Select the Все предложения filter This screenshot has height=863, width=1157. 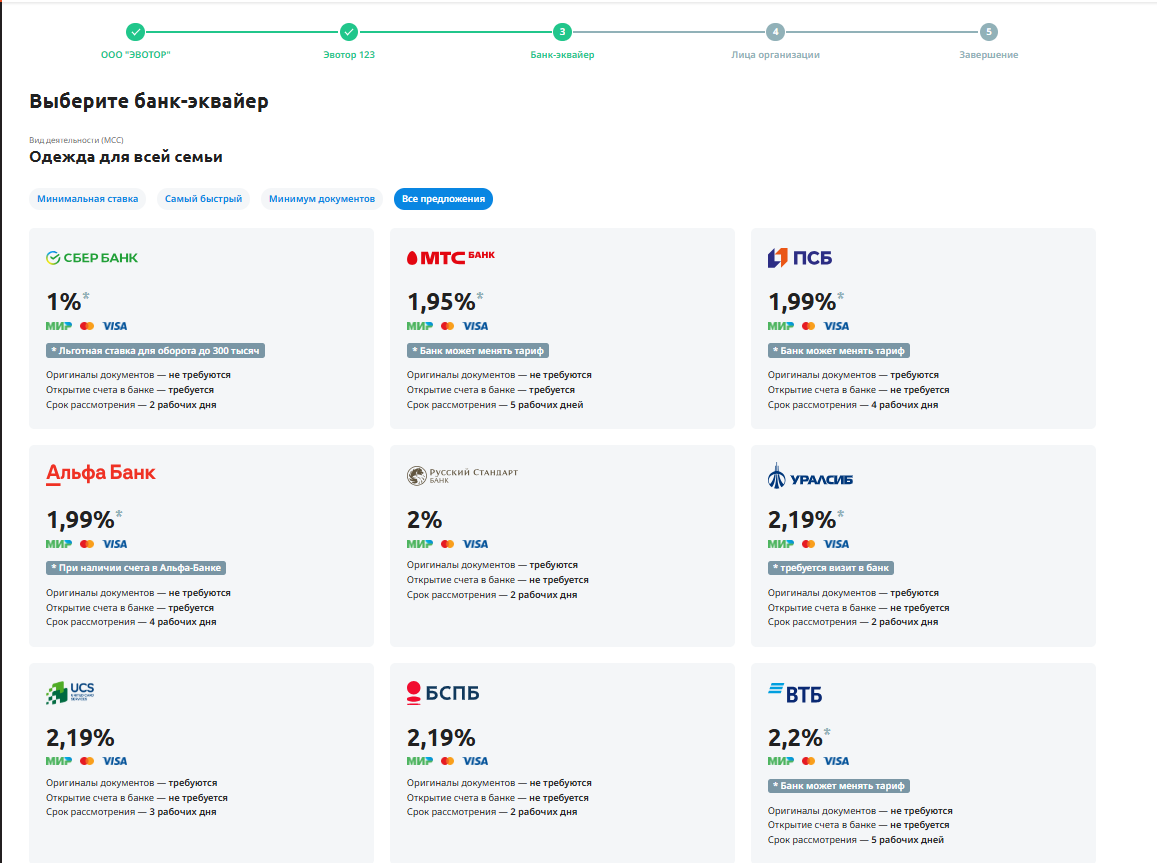[443, 199]
